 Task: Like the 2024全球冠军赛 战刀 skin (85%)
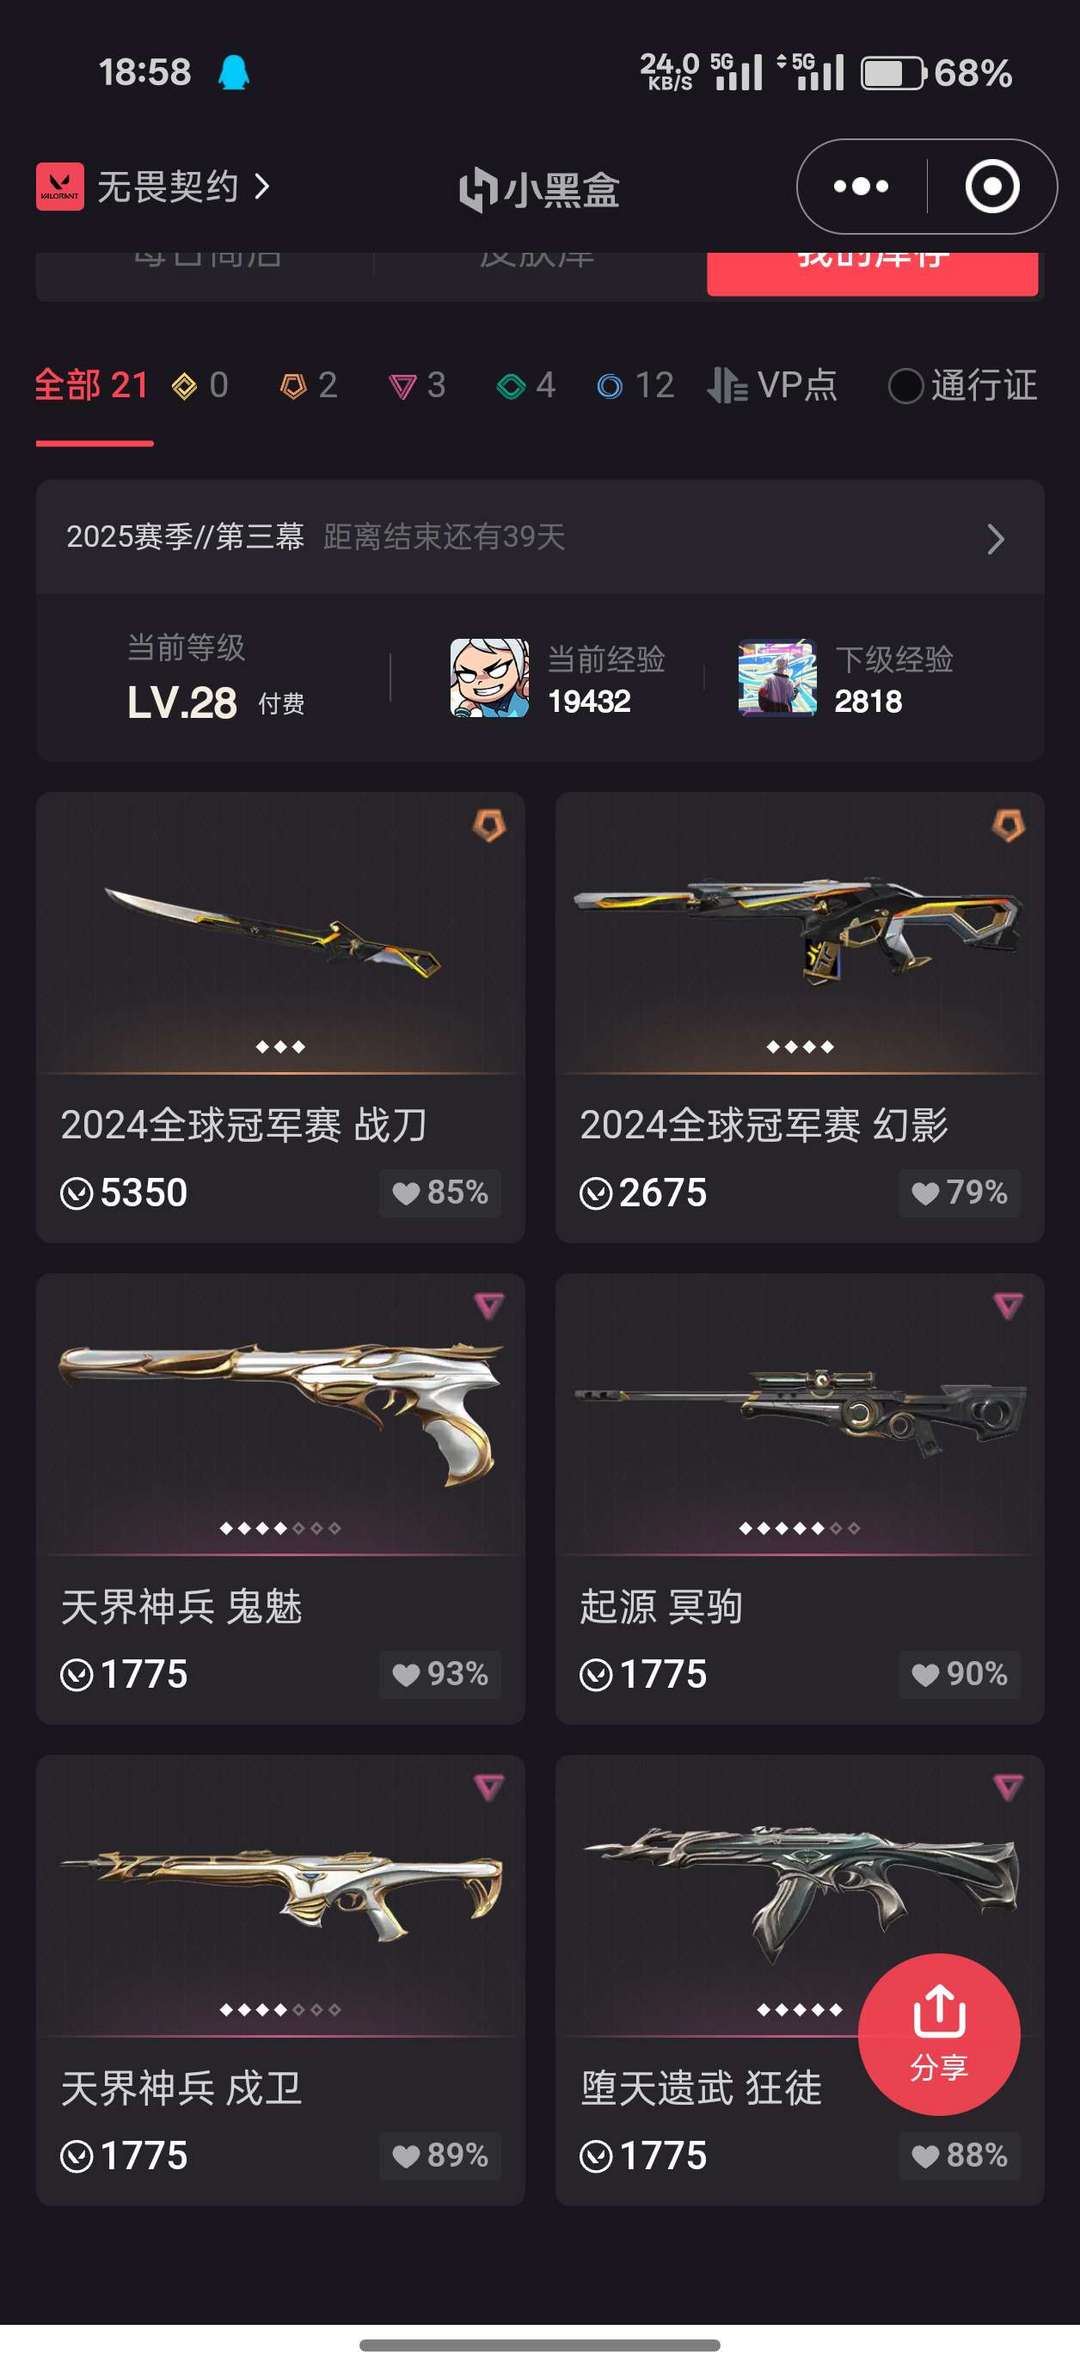pyautogui.click(x=440, y=1192)
